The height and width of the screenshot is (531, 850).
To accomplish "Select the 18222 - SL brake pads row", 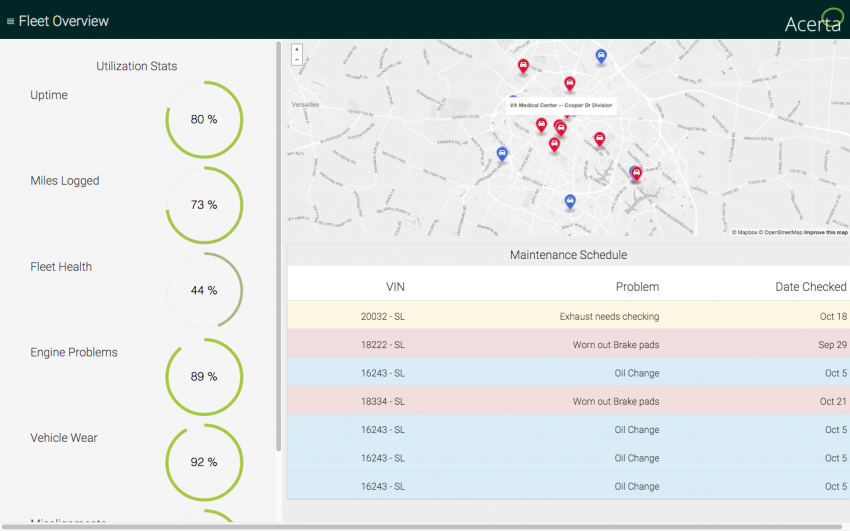I will (x=568, y=345).
